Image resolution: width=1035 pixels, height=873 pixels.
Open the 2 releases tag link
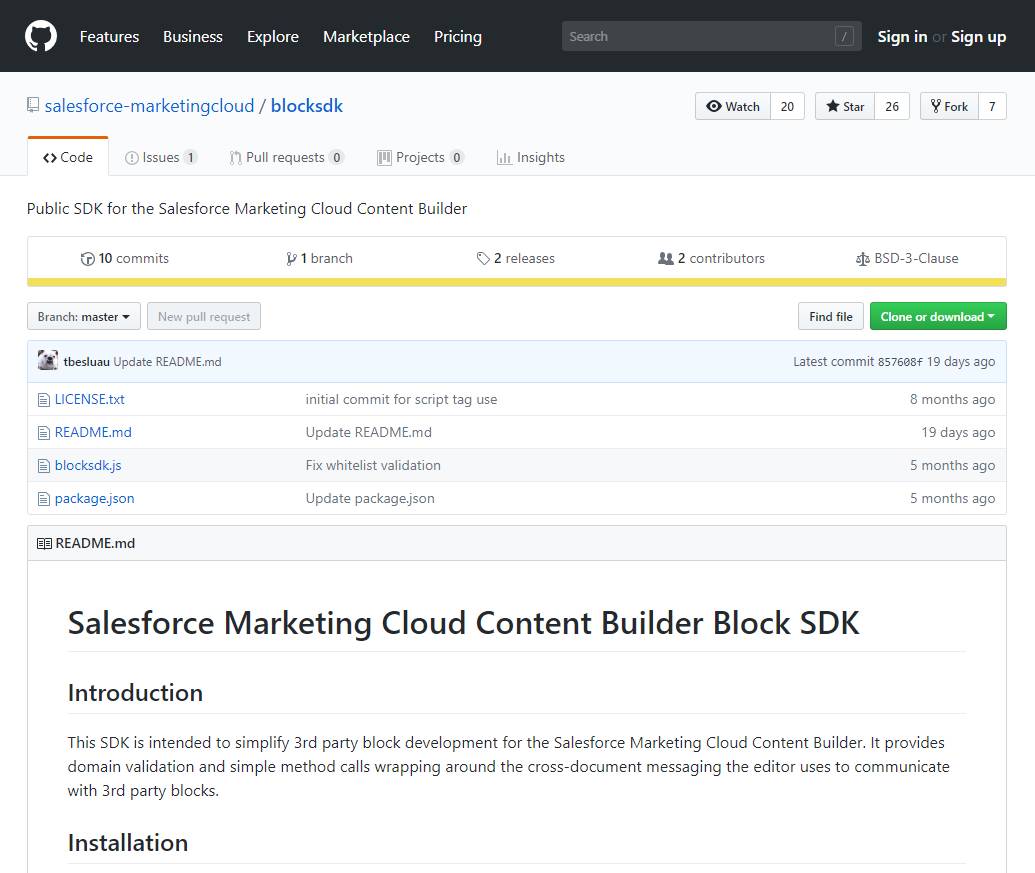click(x=516, y=258)
